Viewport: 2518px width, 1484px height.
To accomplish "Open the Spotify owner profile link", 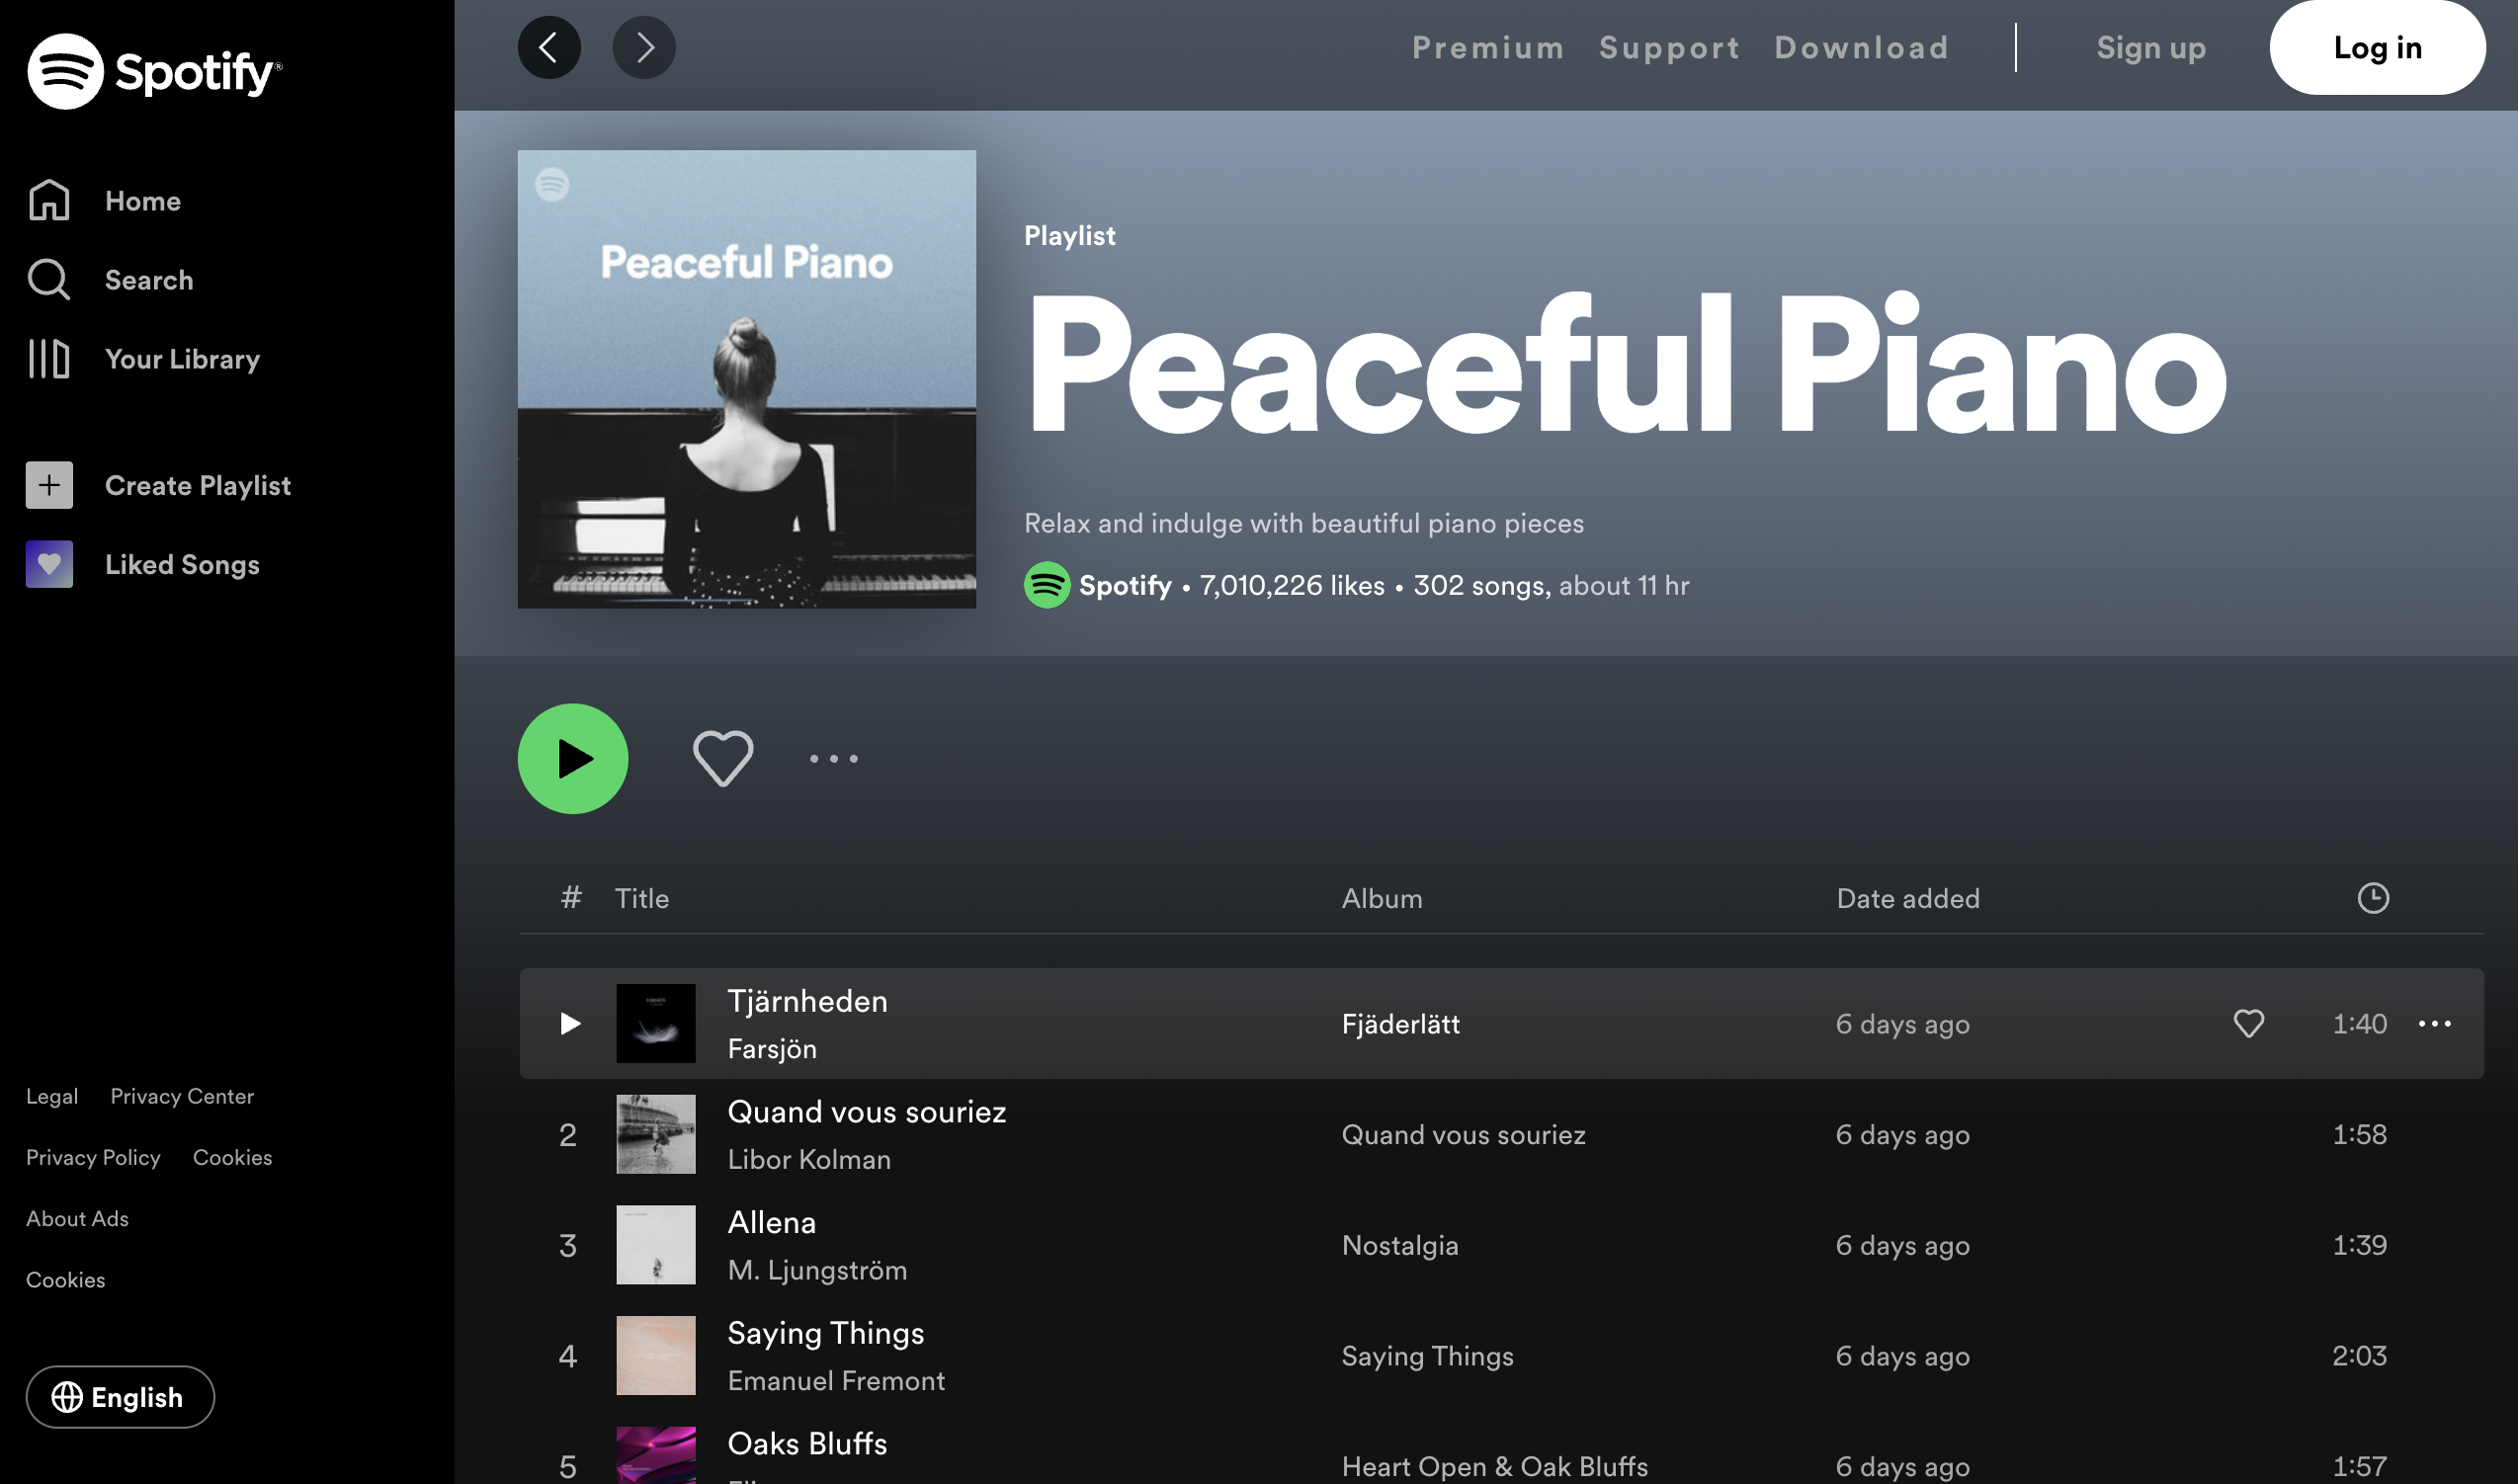I will point(1125,585).
